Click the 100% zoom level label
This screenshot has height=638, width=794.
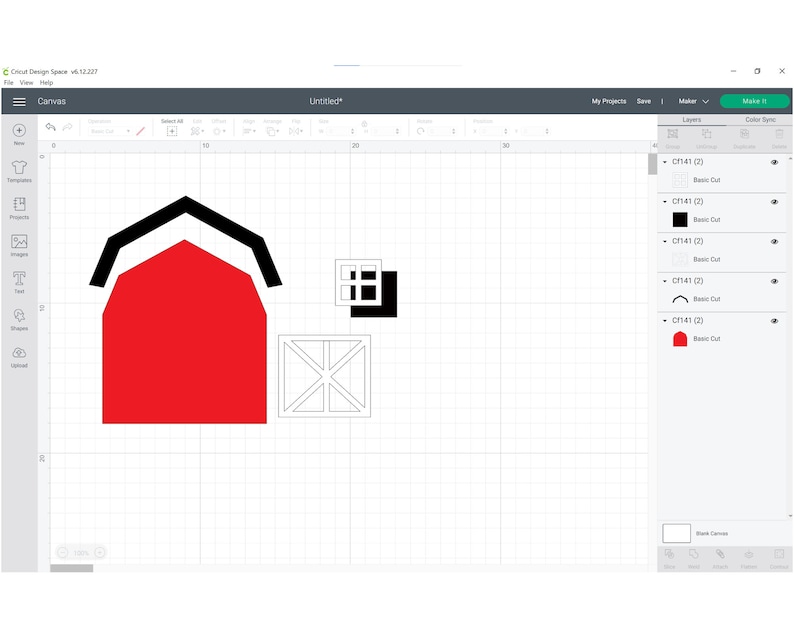tap(81, 553)
